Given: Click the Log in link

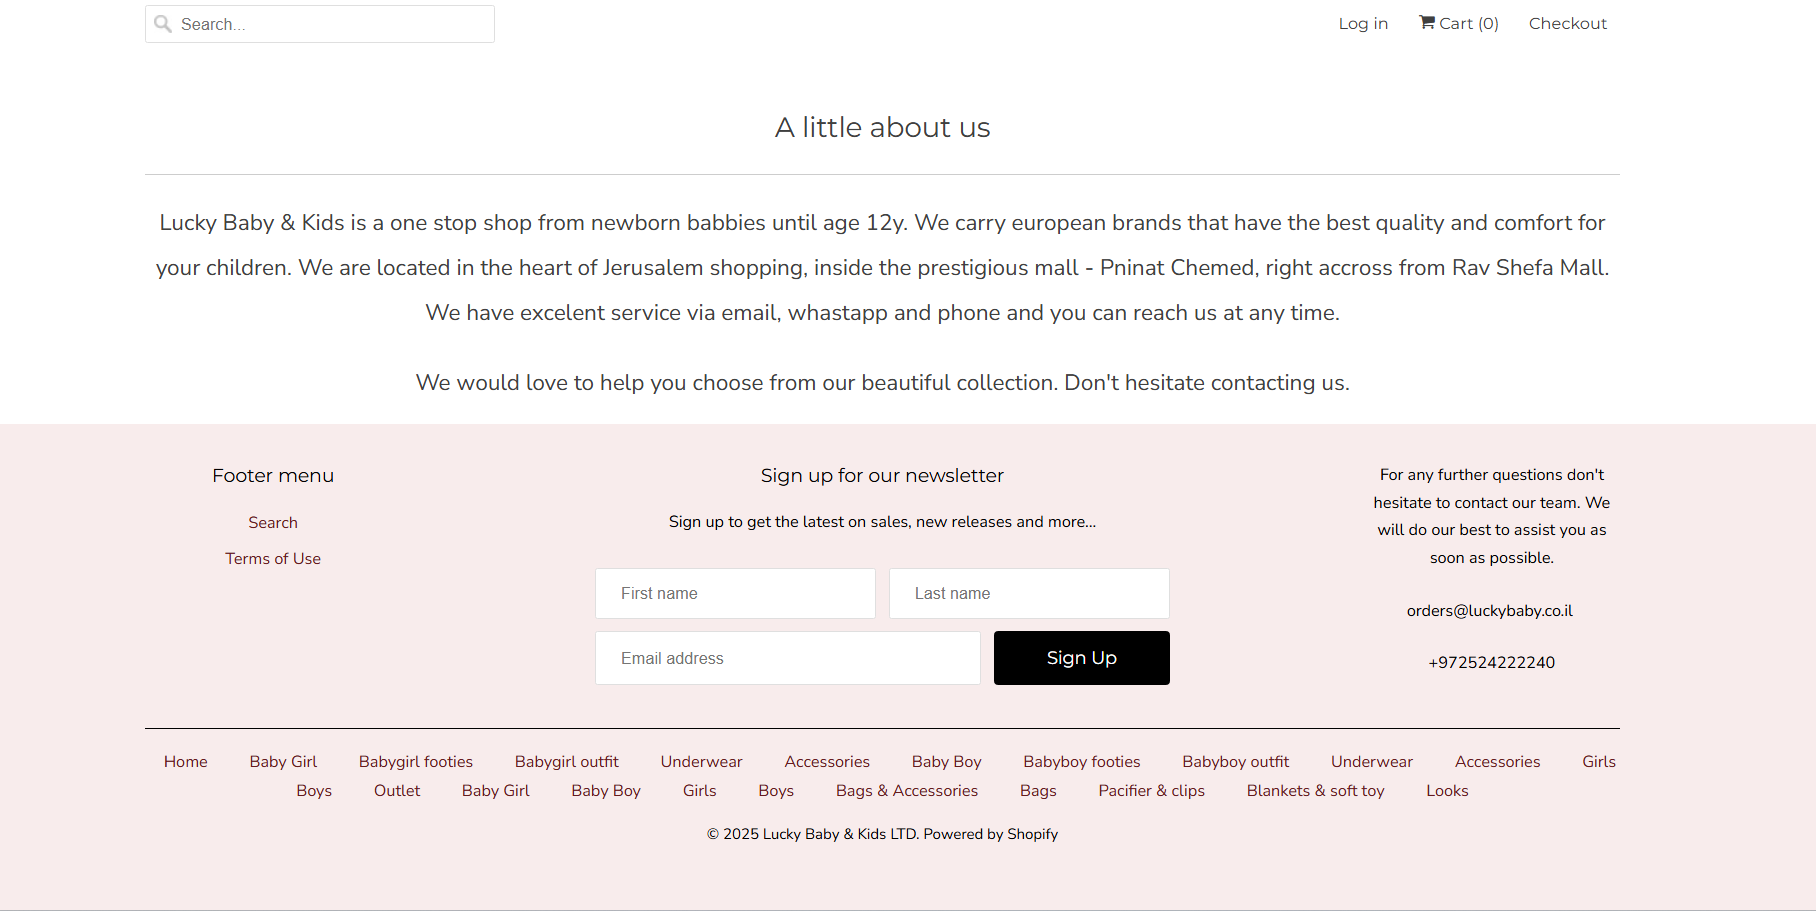Looking at the screenshot, I should click(1363, 24).
